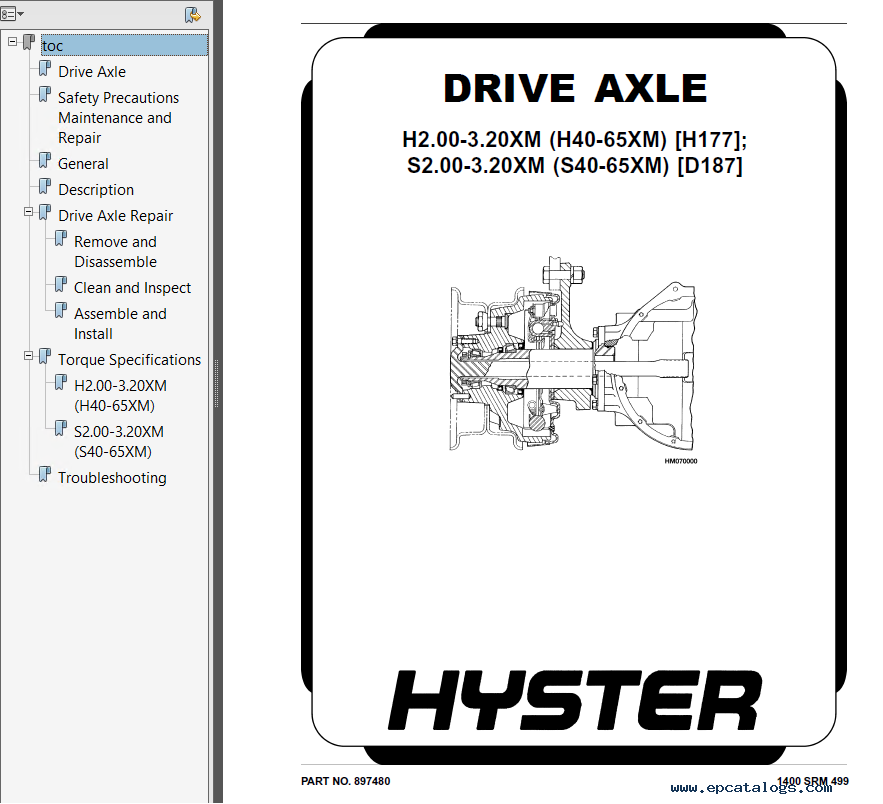Click the Safety Precautions bookmark icon
Screen dimensions: 883x804
coord(44,95)
